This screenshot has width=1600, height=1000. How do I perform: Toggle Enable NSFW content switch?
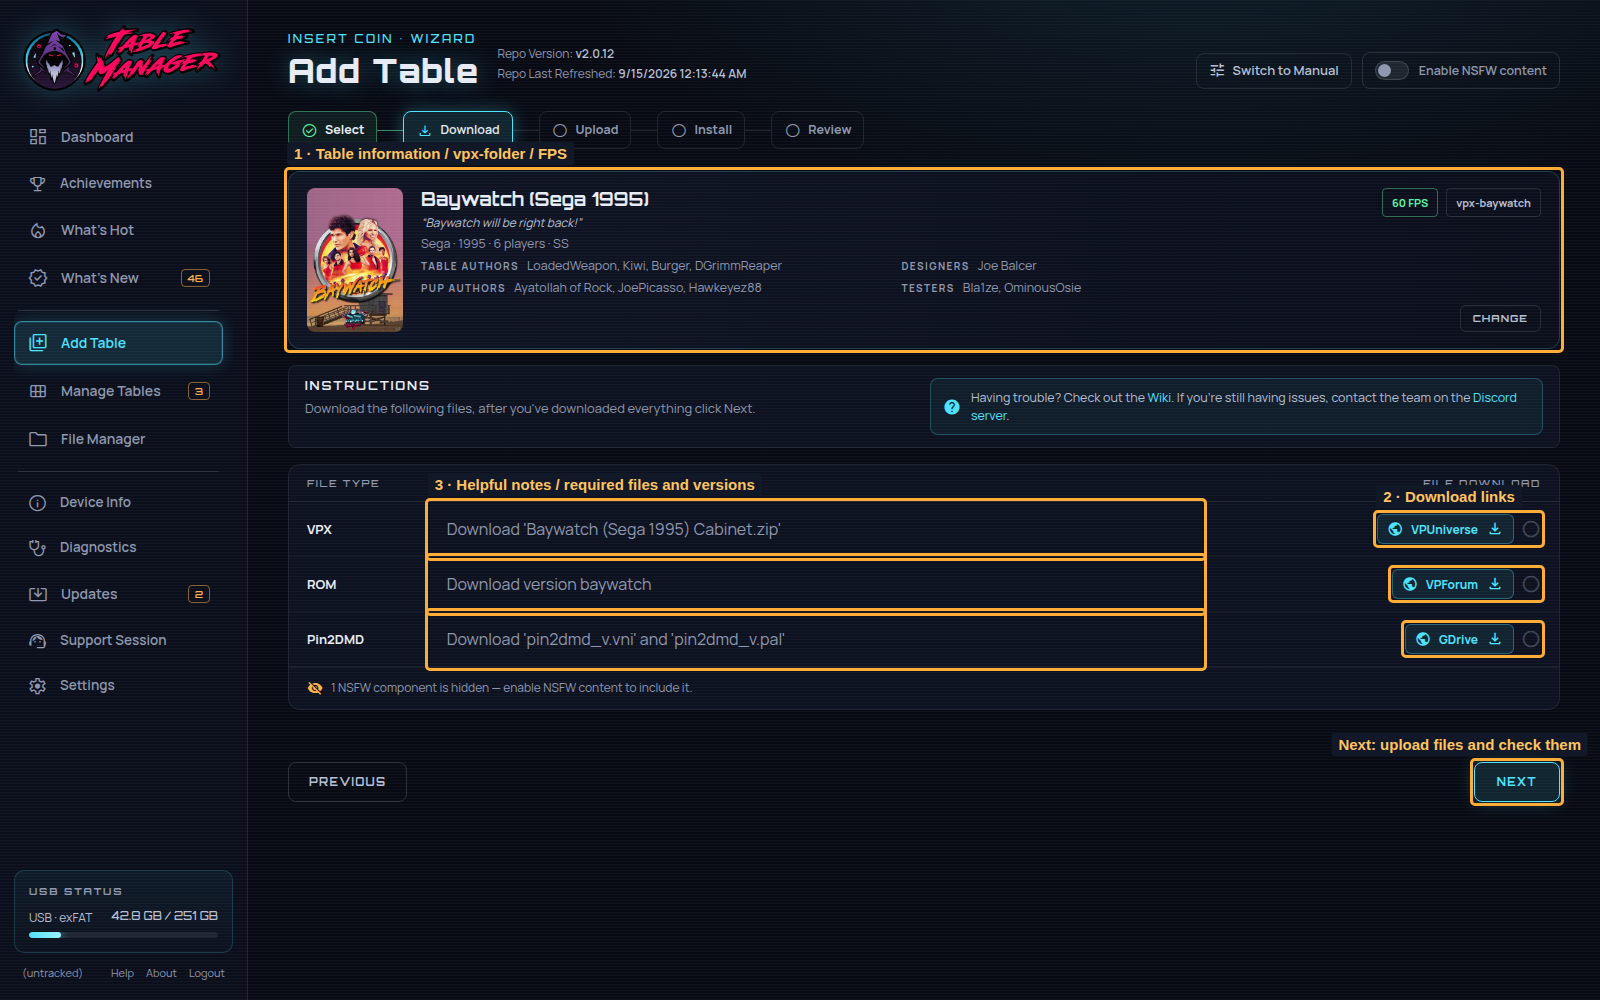(1391, 71)
